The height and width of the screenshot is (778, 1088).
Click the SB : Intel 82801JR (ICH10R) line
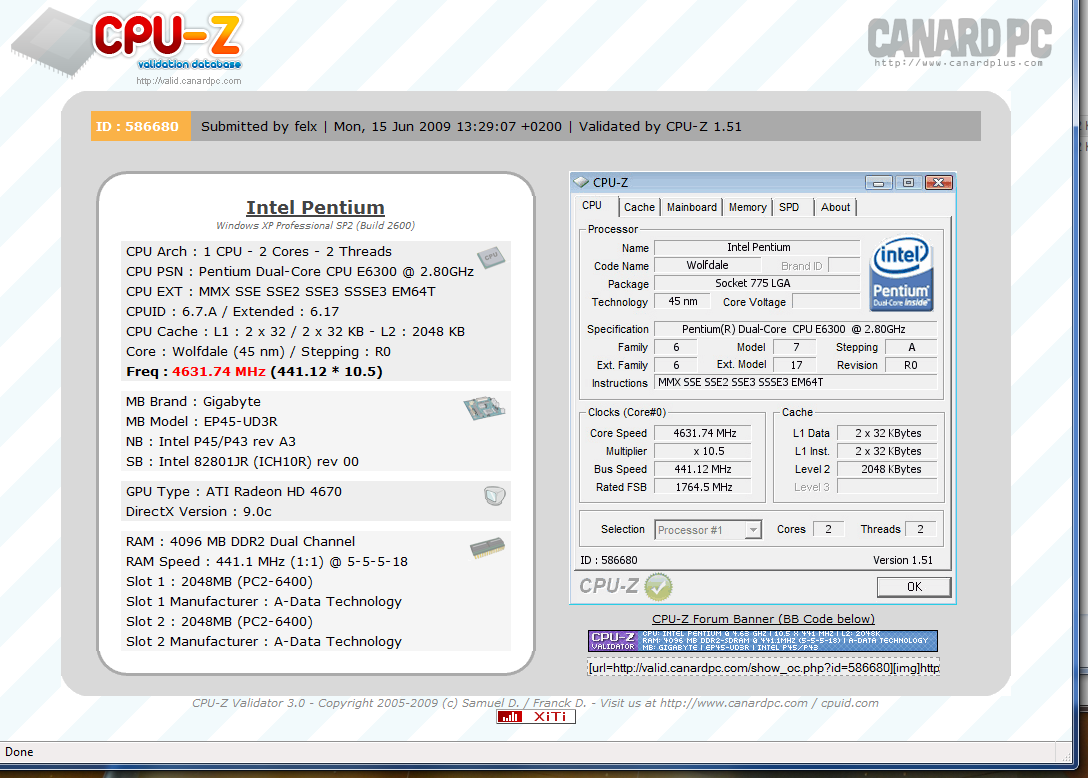tap(242, 462)
